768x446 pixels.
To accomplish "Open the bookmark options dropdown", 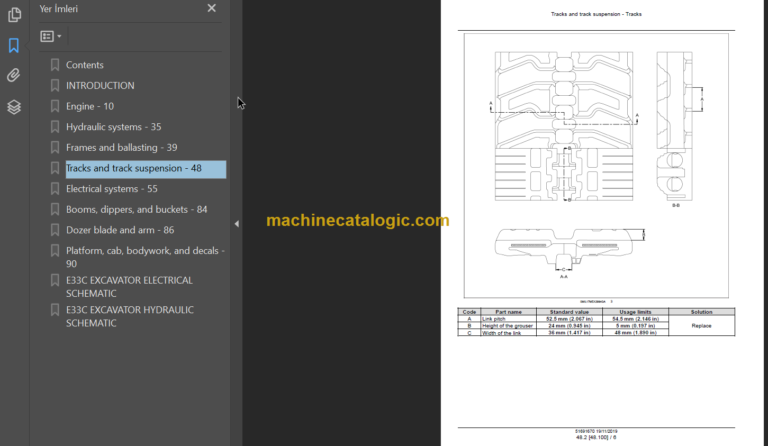I will click(51, 36).
